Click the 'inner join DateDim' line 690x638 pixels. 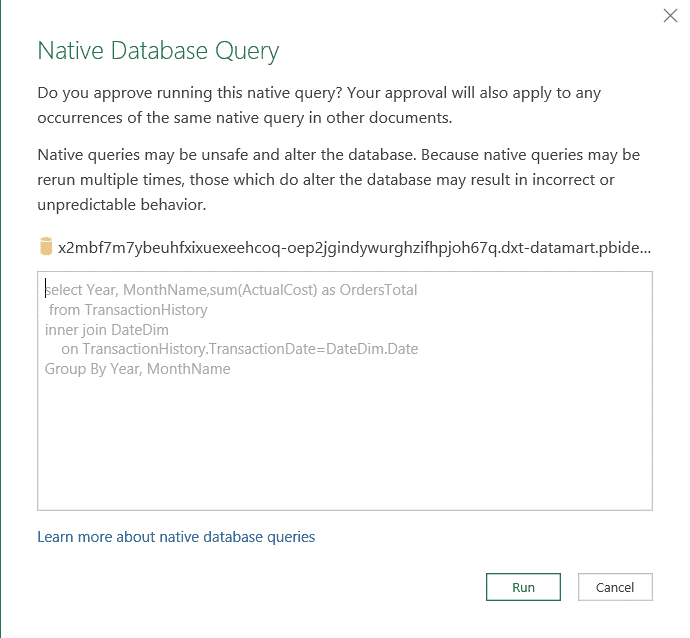coord(106,330)
